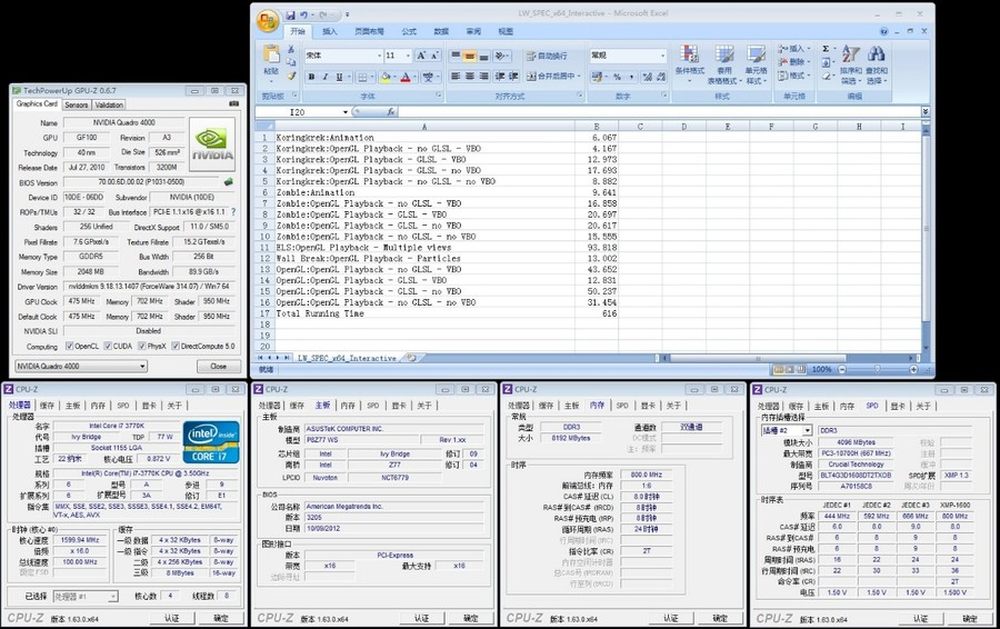
Task: Click 认证 in the CPU-Z SPD window
Action: coord(920,618)
